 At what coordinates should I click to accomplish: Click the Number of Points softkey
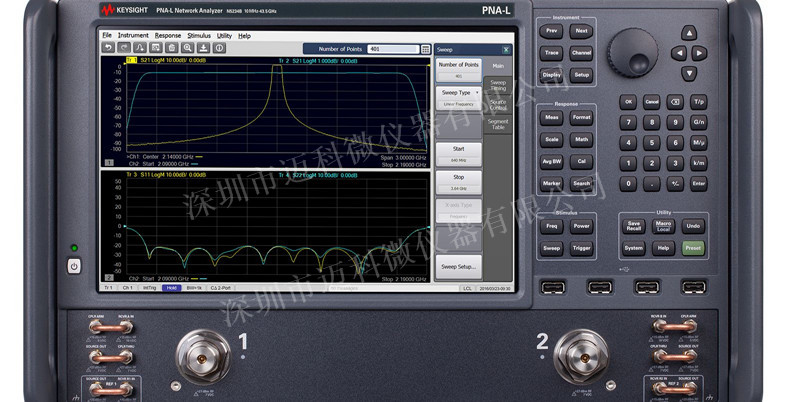[x=459, y=70]
